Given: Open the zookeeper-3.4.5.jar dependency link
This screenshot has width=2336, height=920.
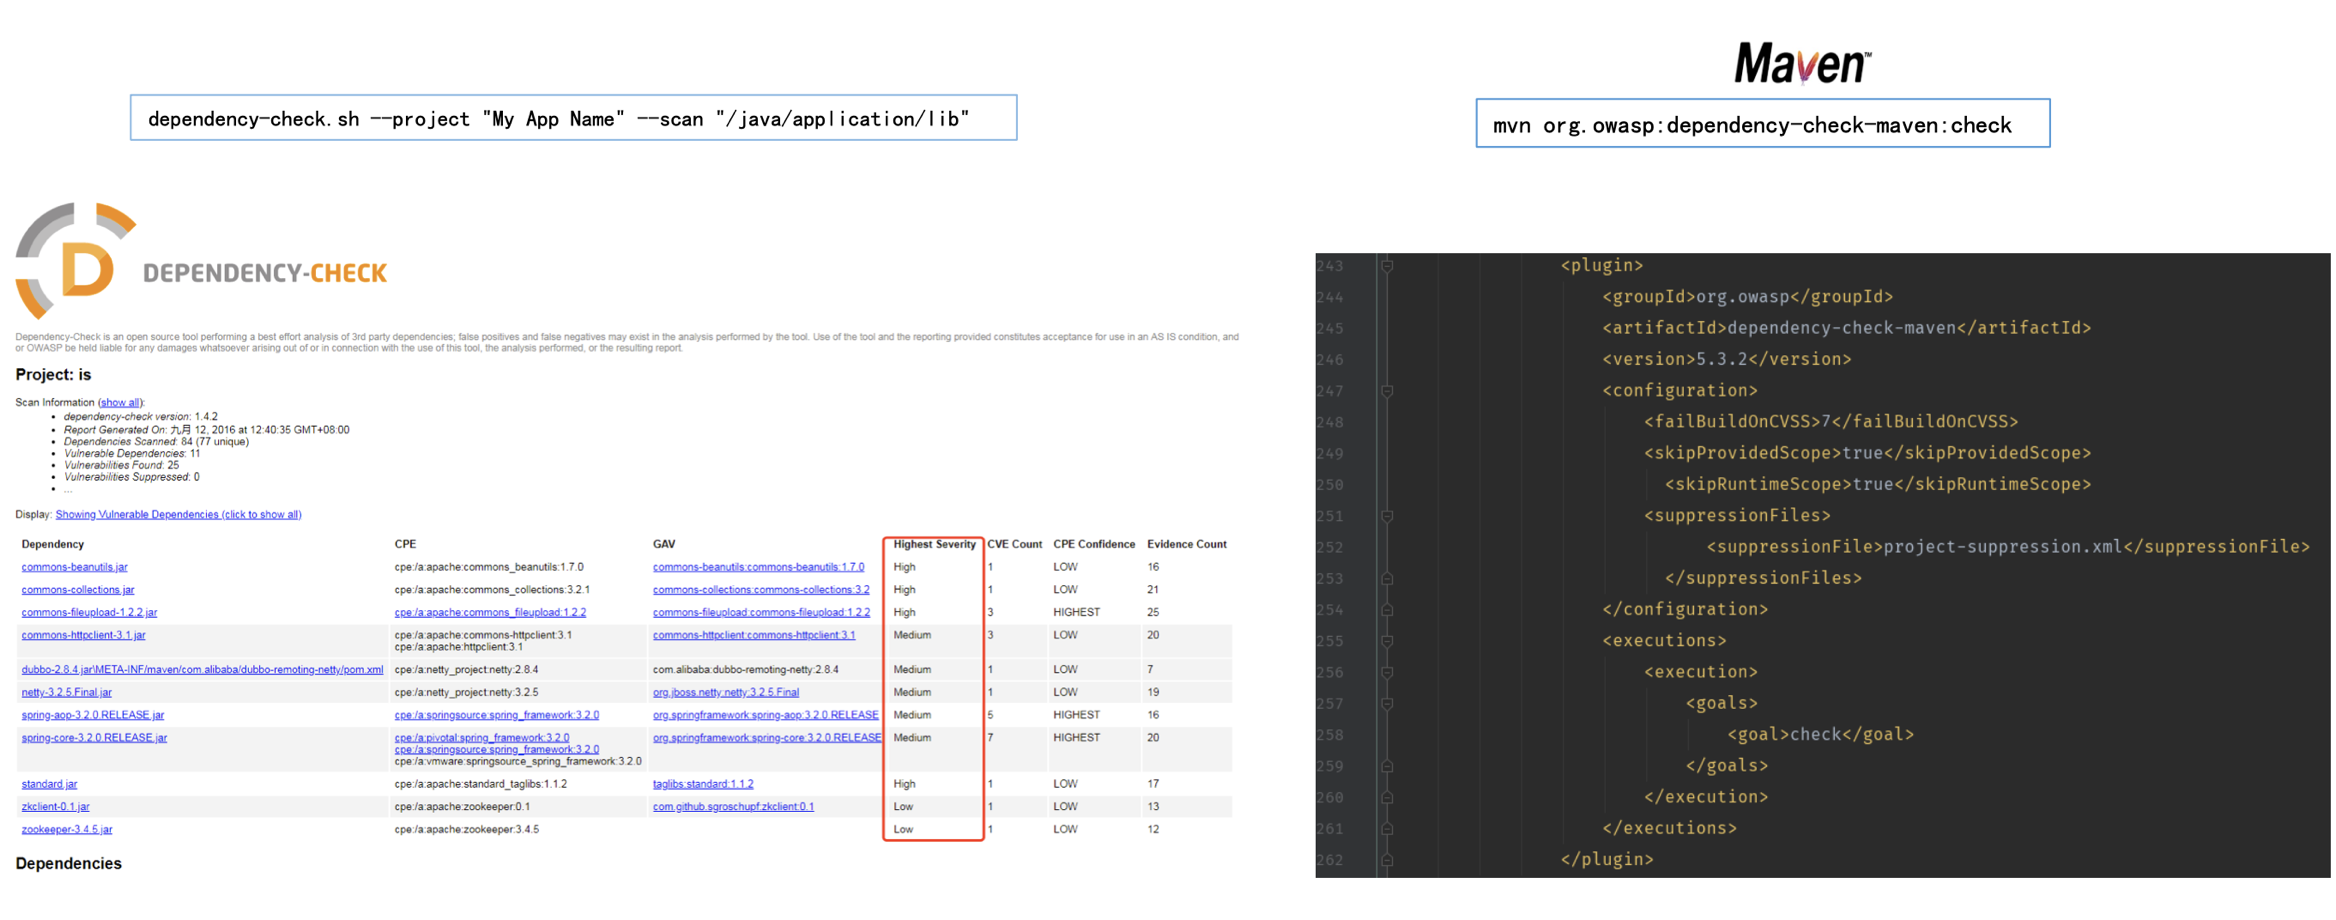Looking at the screenshot, I should pos(66,831).
